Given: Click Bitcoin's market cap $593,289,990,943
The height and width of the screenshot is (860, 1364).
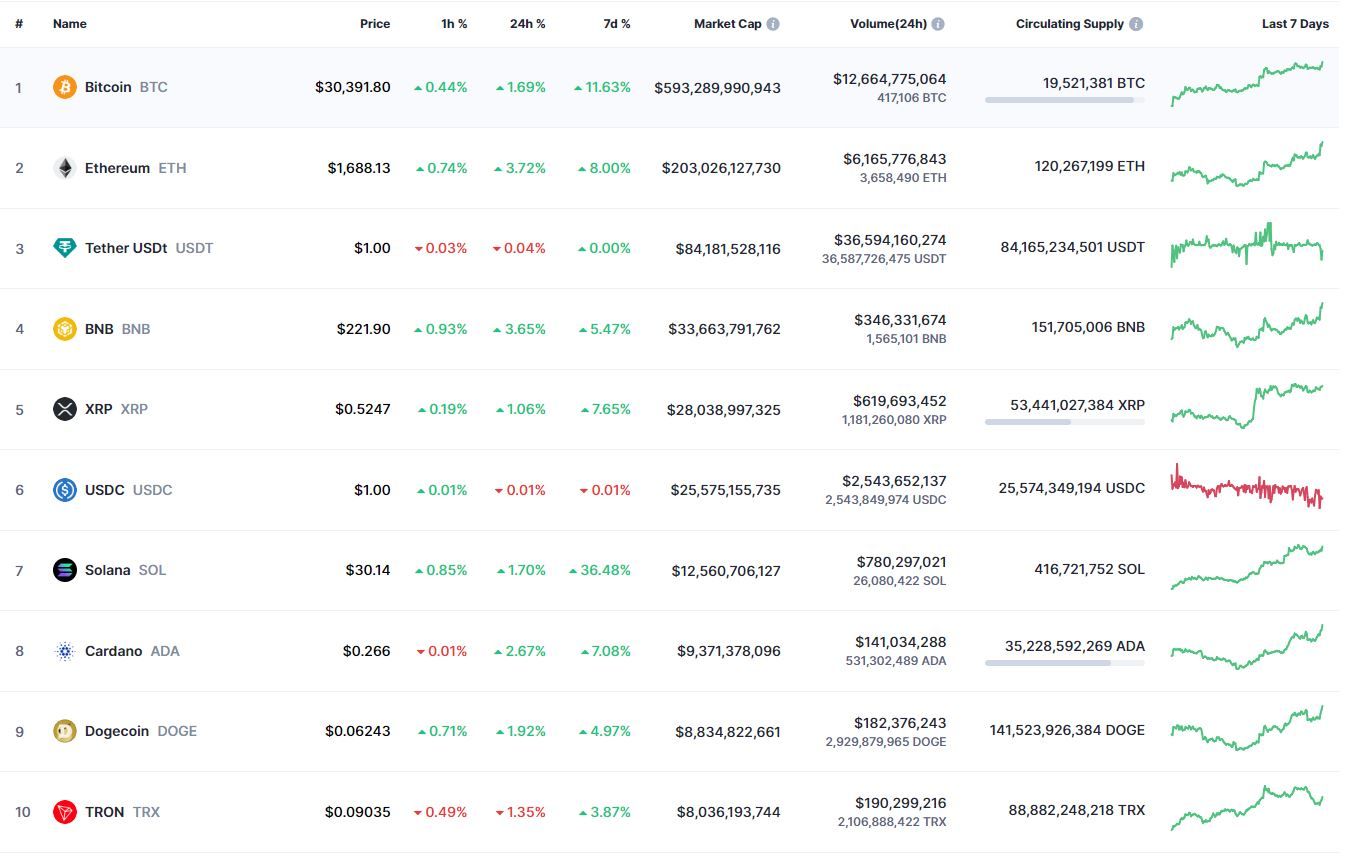Looking at the screenshot, I should coord(718,88).
